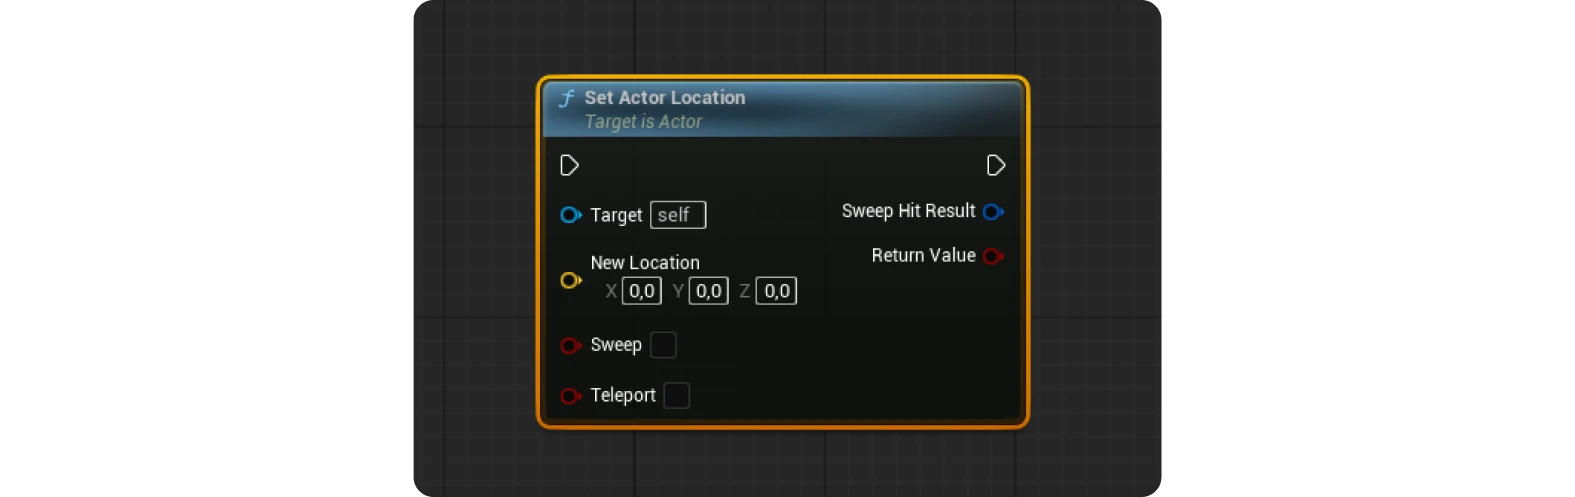Click the blue Target input pin
The height and width of the screenshot is (497, 1575).
570,215
